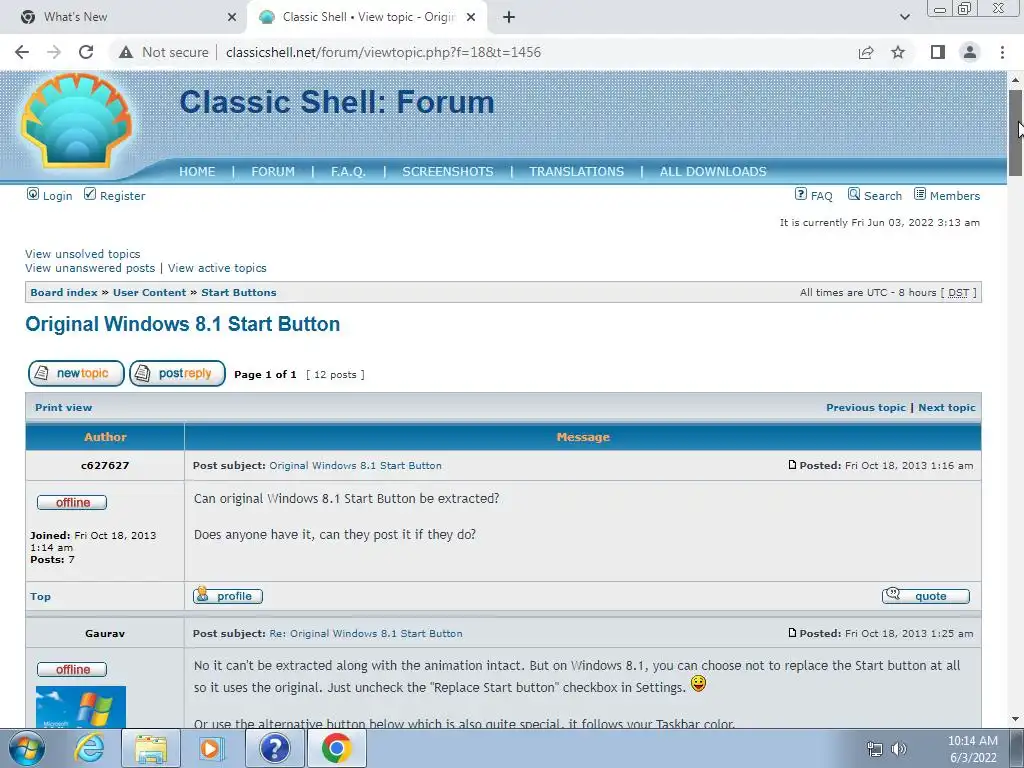This screenshot has width=1024, height=768.
Task: Click the Chrome back arrow
Action: [22, 52]
